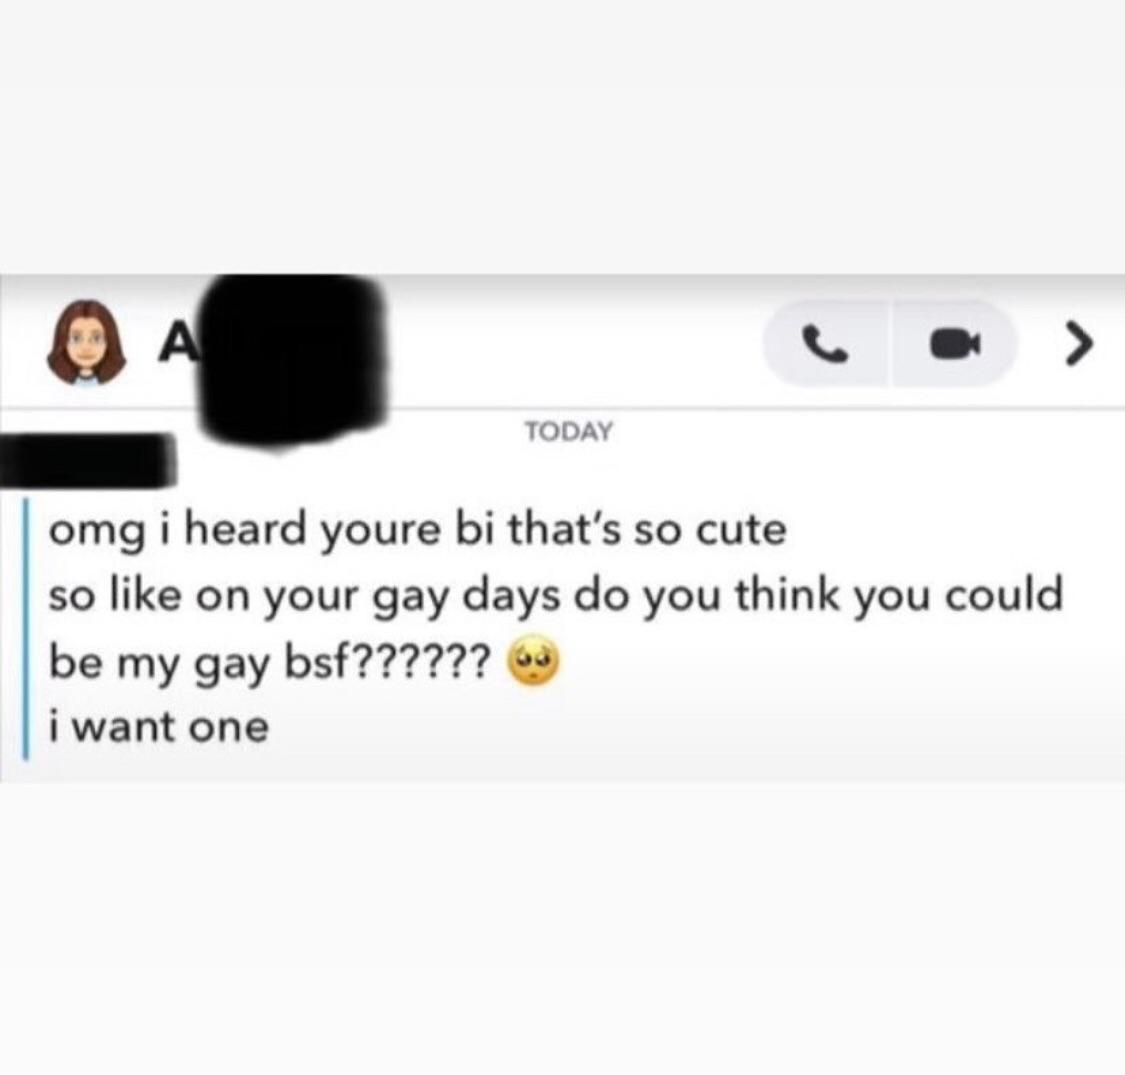
Task: Tap the TODAY date separator label
Action: (569, 431)
